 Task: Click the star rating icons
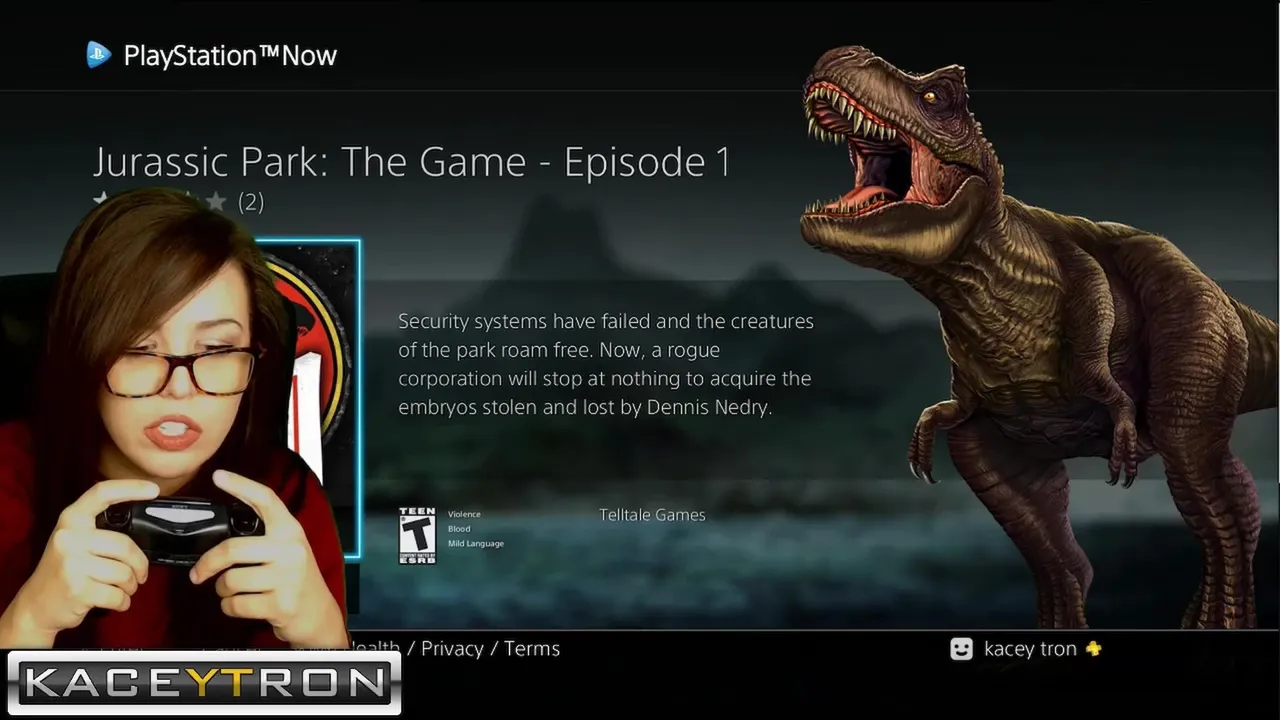coord(160,201)
